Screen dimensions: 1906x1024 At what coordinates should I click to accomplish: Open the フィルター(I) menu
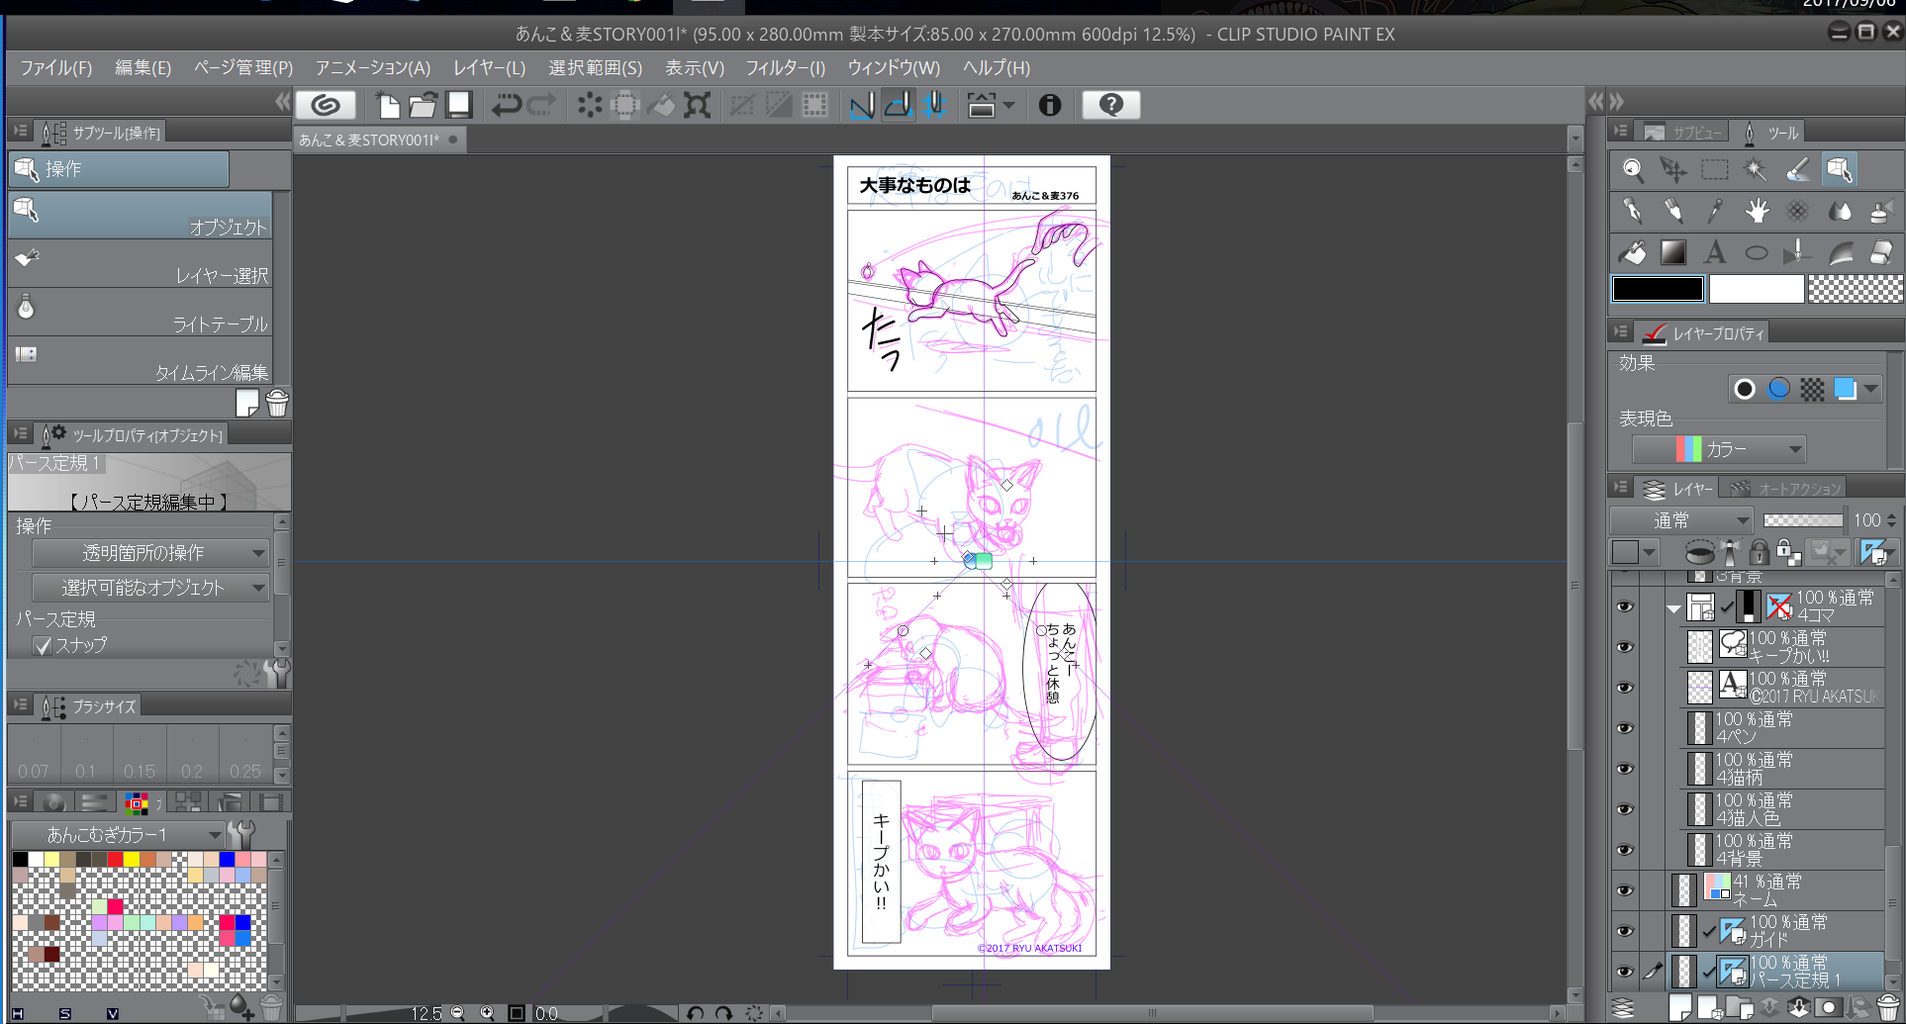785,68
